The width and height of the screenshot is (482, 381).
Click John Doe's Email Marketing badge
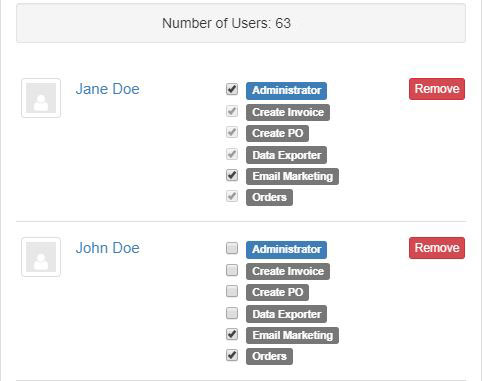pyautogui.click(x=292, y=335)
